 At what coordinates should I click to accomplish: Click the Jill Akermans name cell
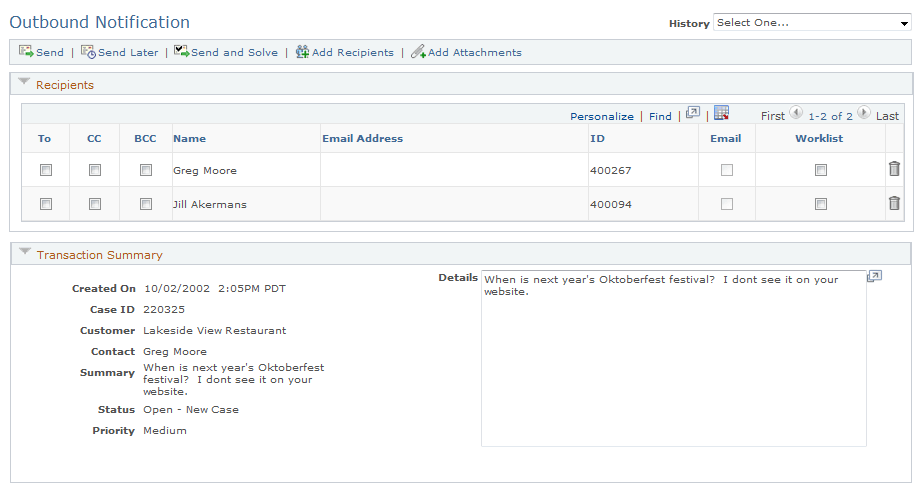(x=210, y=205)
